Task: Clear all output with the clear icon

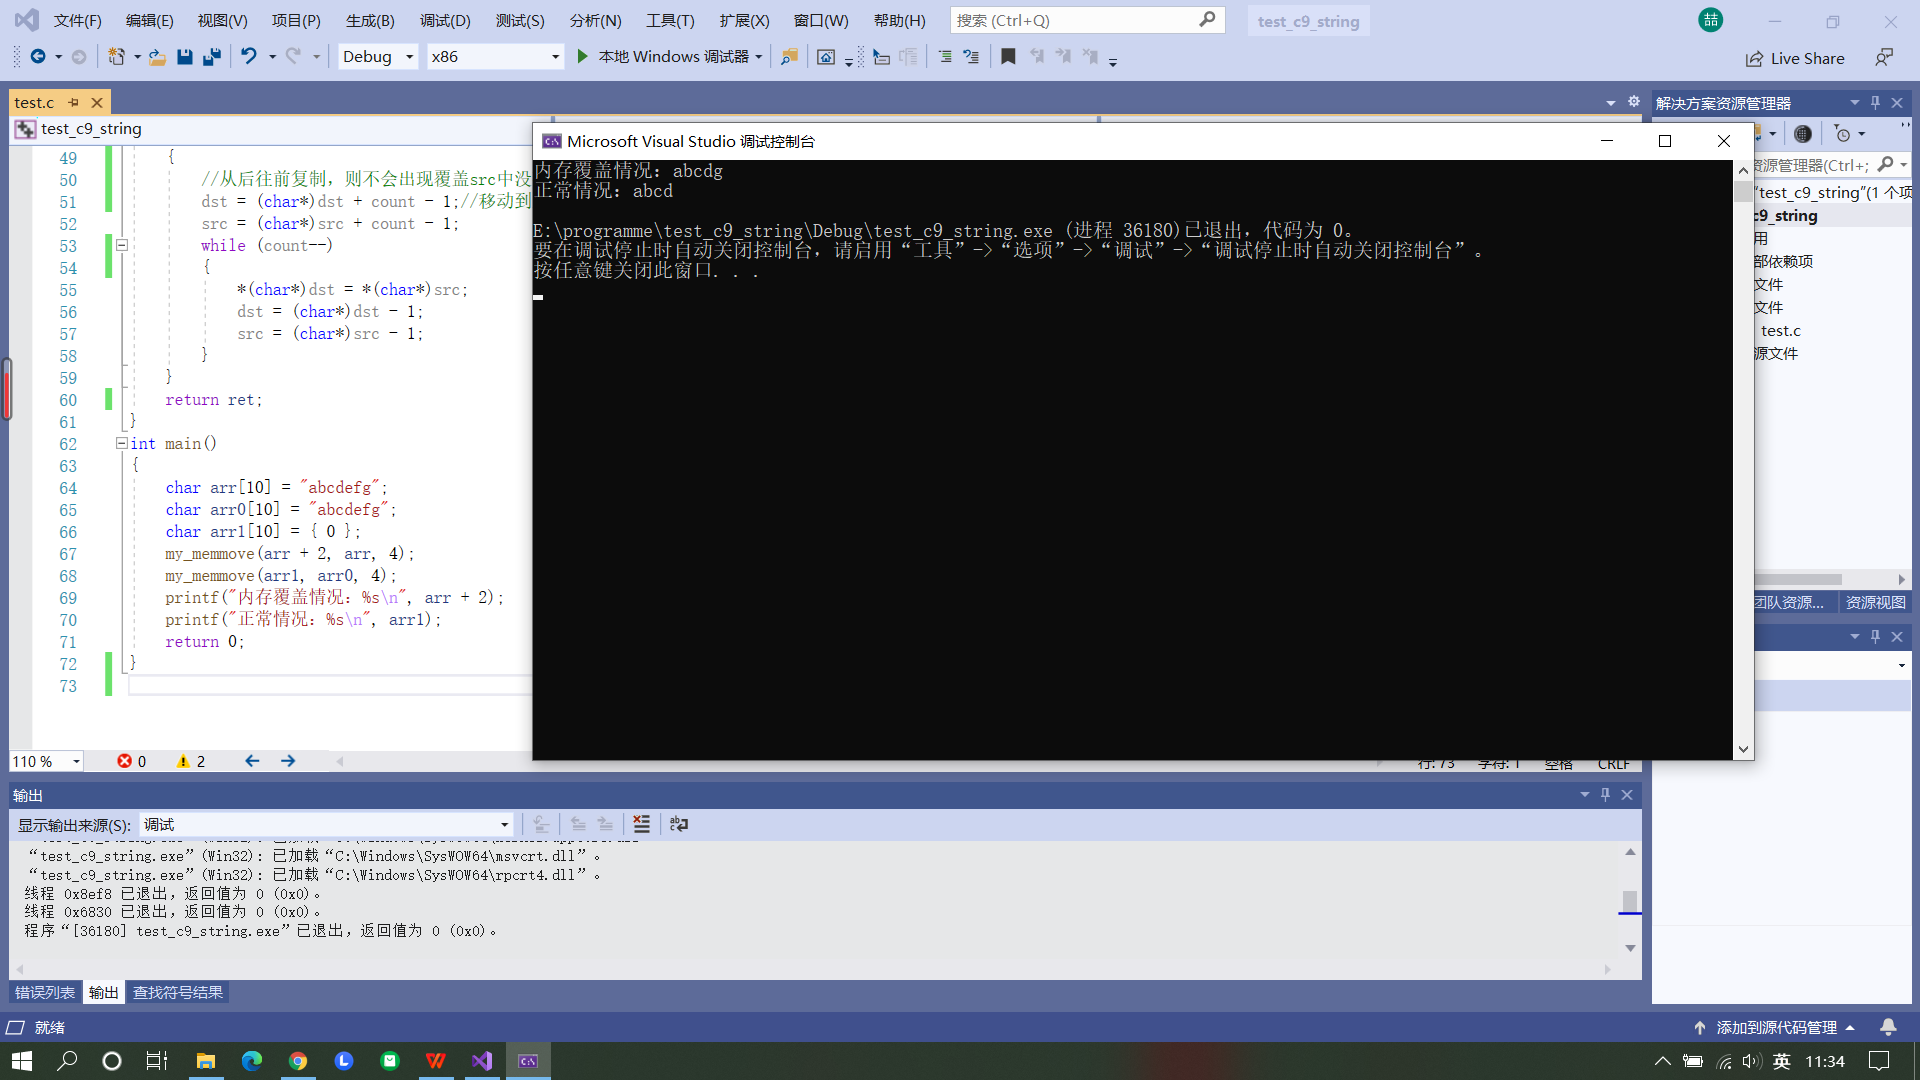Action: 642,824
